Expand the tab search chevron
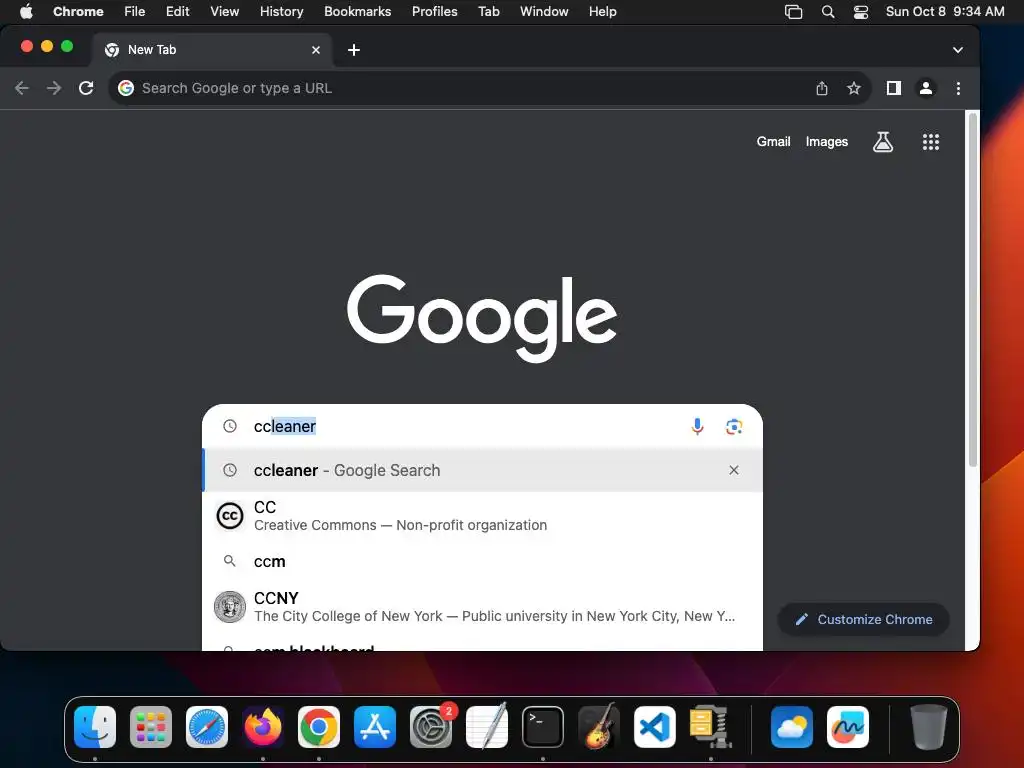The image size is (1024, 768). click(957, 50)
